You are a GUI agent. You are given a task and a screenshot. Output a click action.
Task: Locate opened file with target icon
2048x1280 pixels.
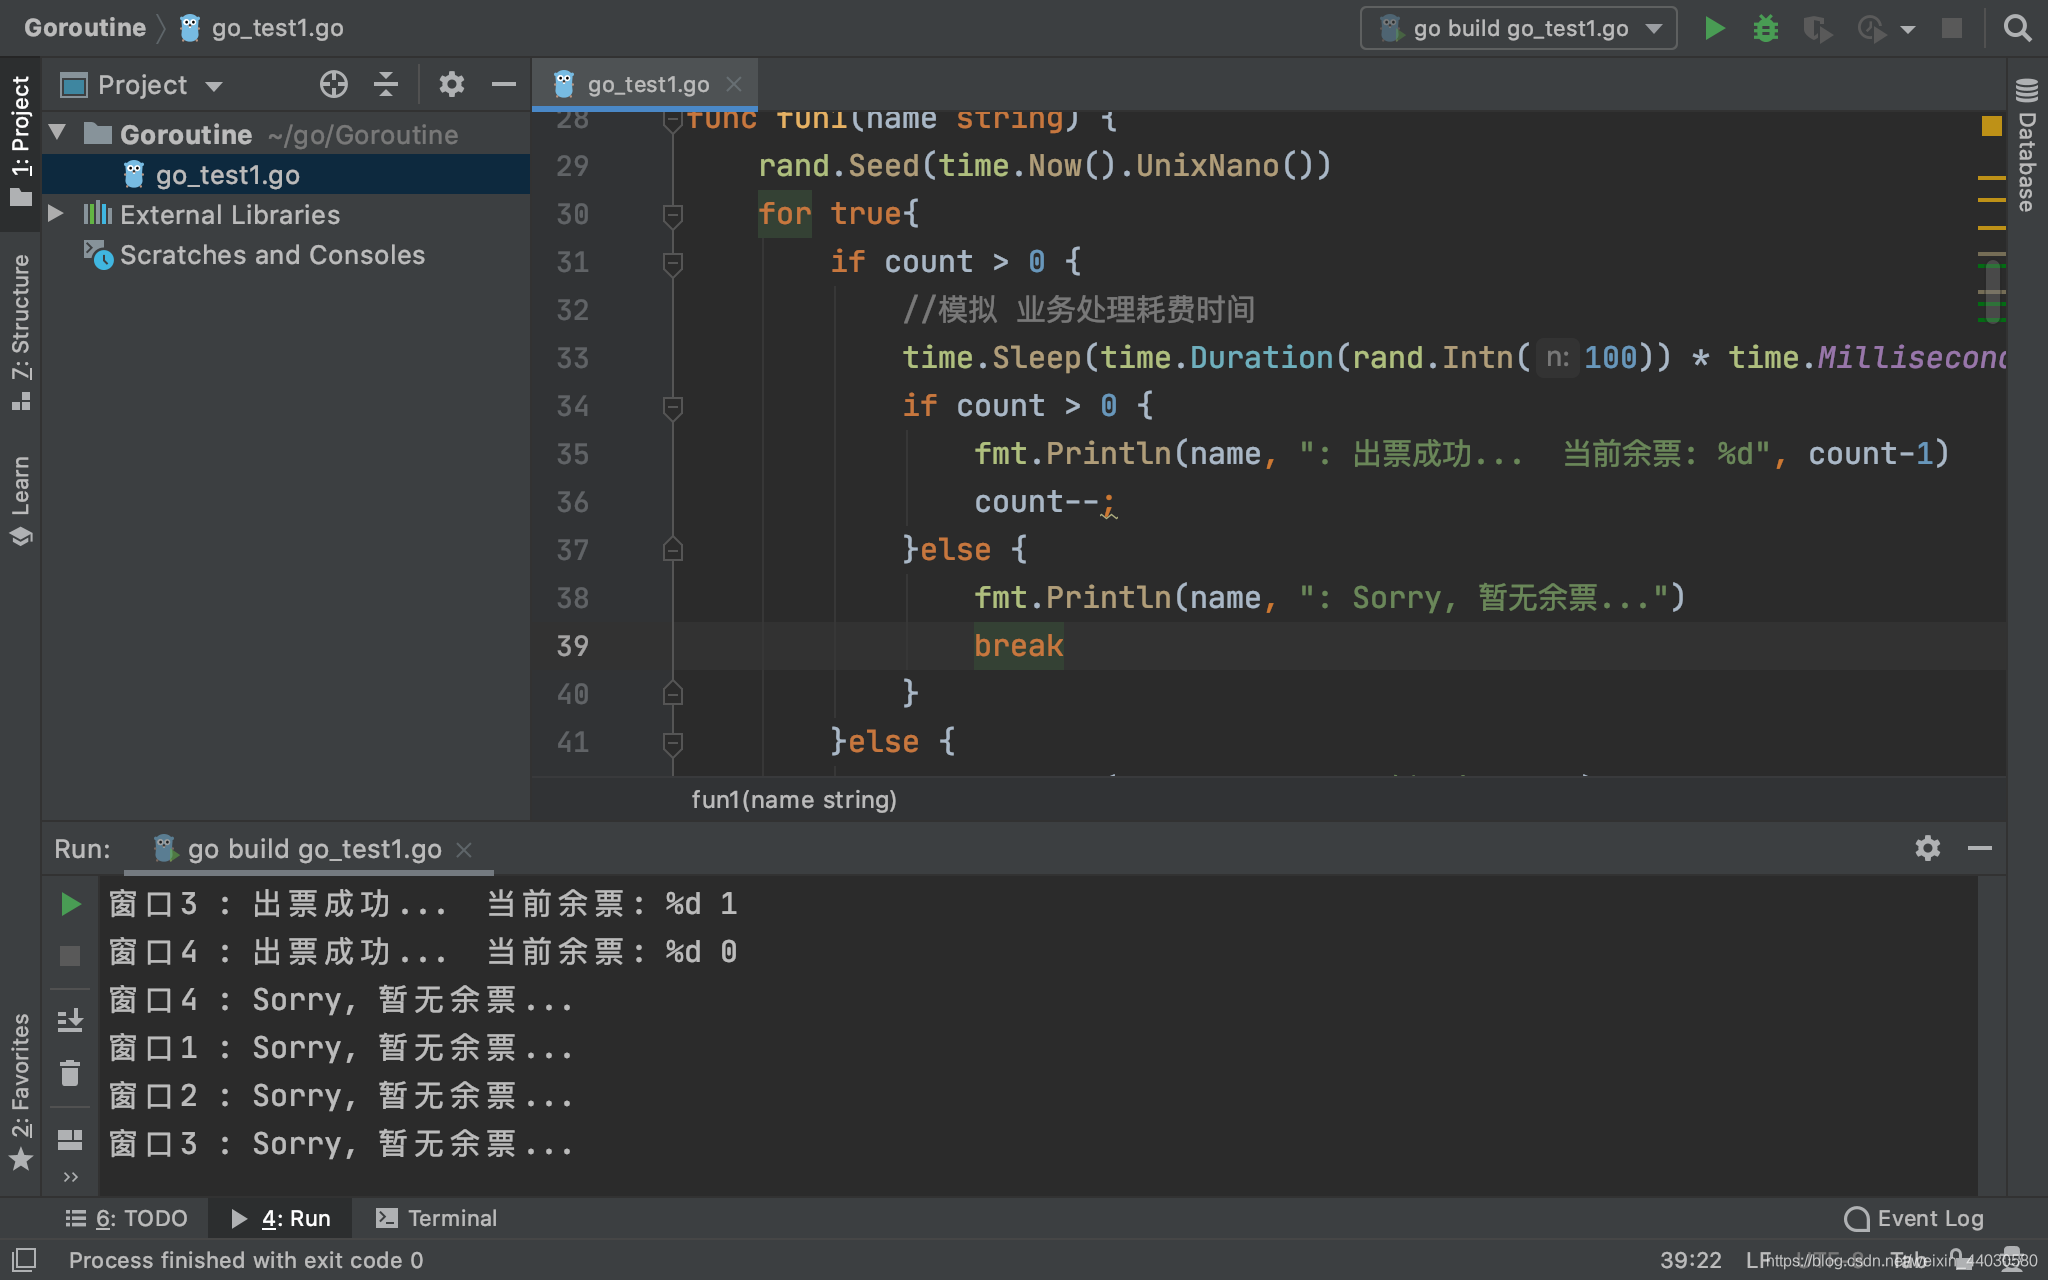(x=334, y=85)
